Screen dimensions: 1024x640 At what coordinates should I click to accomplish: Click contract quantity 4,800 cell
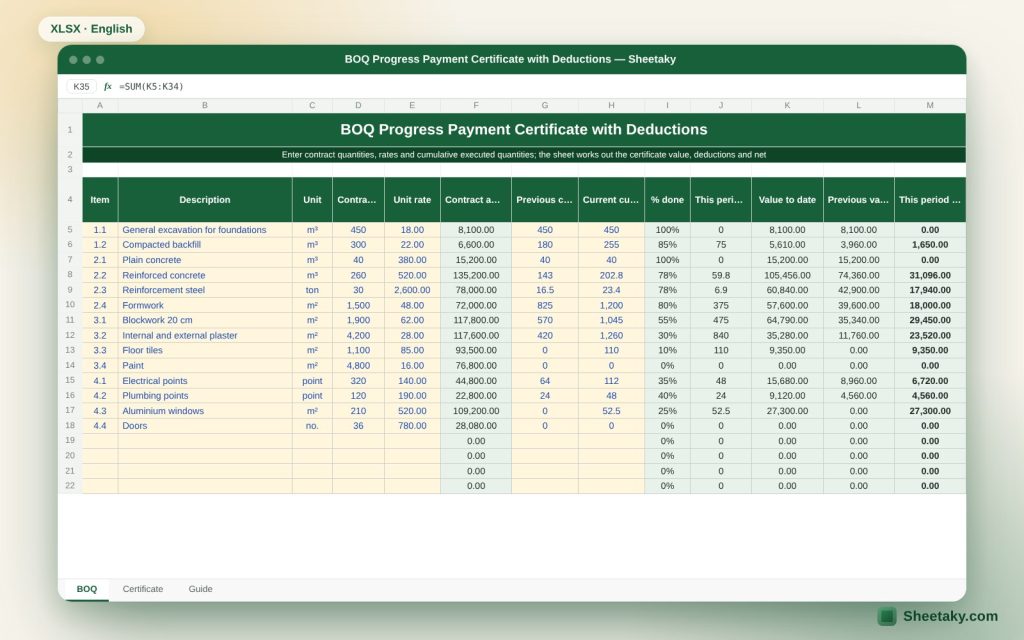point(358,366)
